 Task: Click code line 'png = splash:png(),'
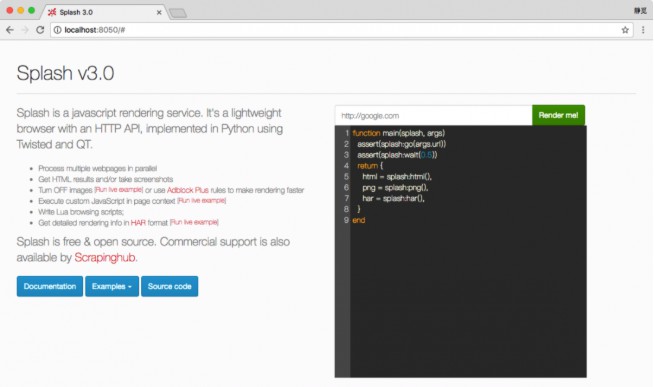[x=395, y=187]
